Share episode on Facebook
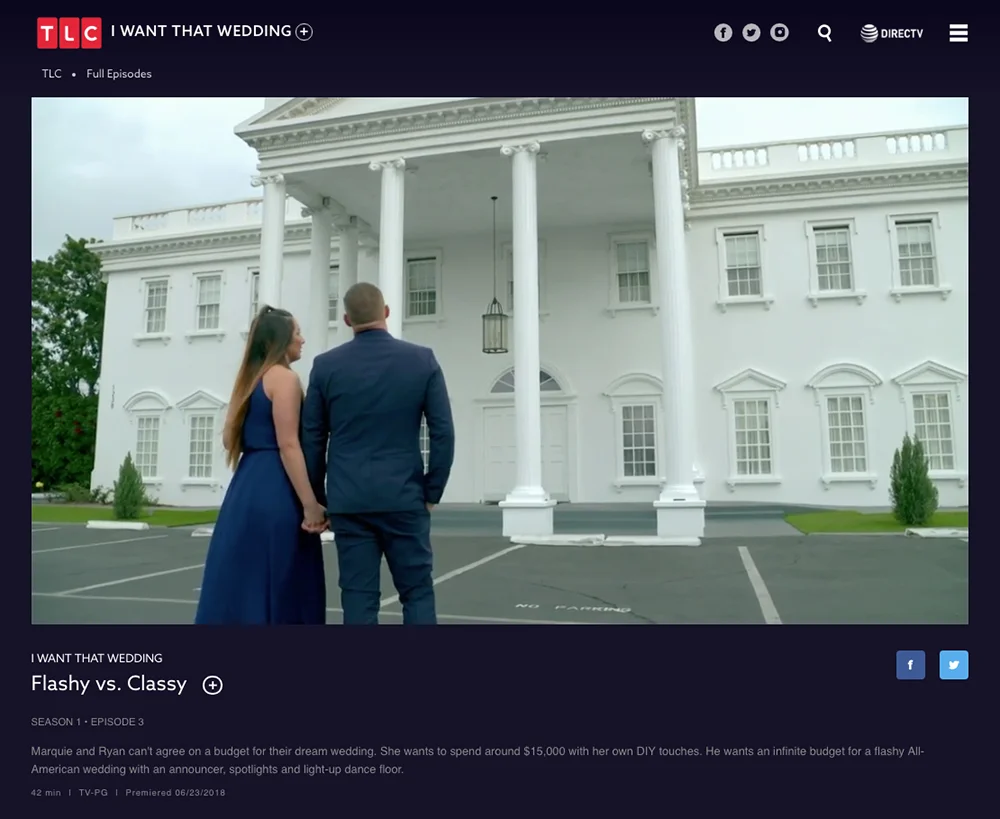Screen dimensions: 1000x819 pos(910,665)
